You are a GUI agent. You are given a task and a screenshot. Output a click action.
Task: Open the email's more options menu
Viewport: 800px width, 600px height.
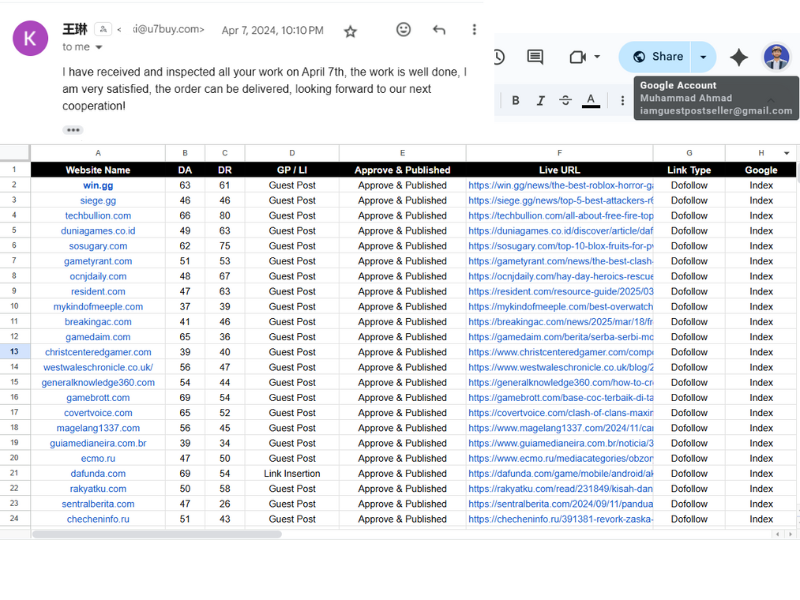click(x=474, y=30)
